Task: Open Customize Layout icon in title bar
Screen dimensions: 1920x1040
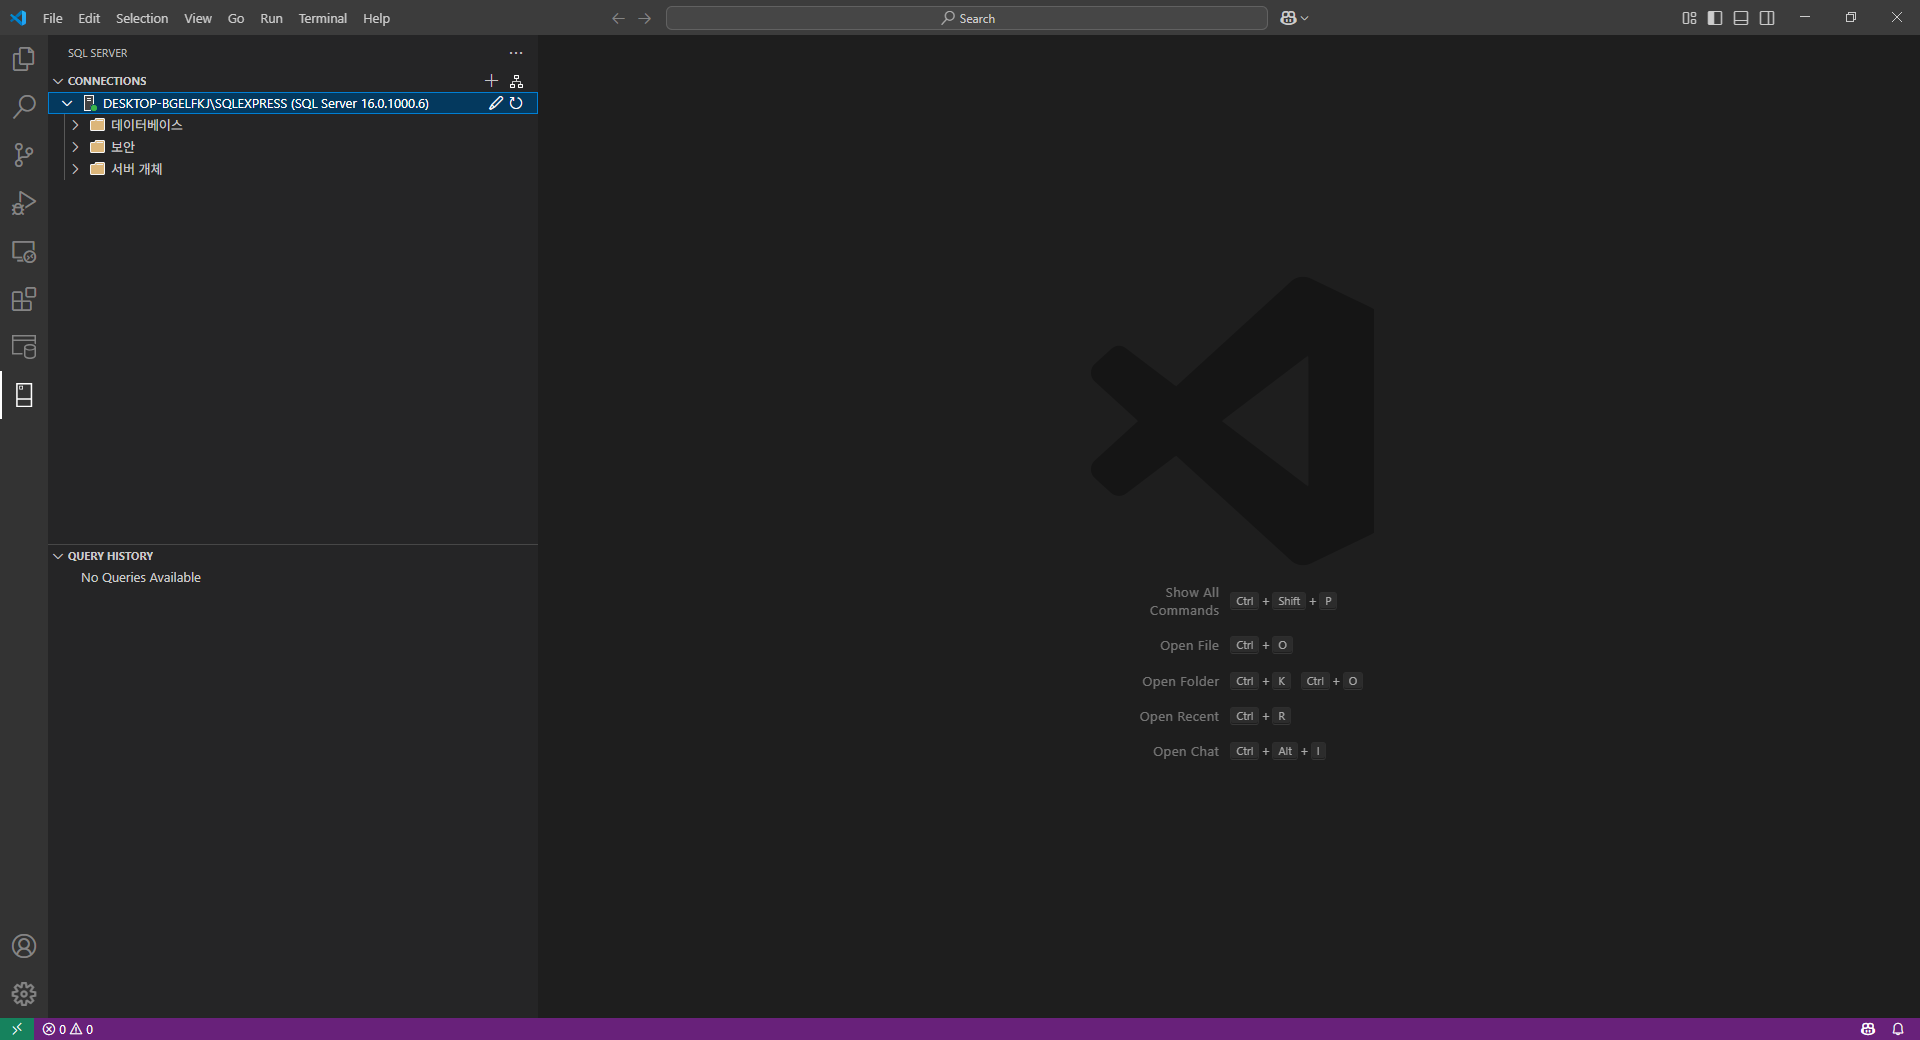Action: (1689, 18)
